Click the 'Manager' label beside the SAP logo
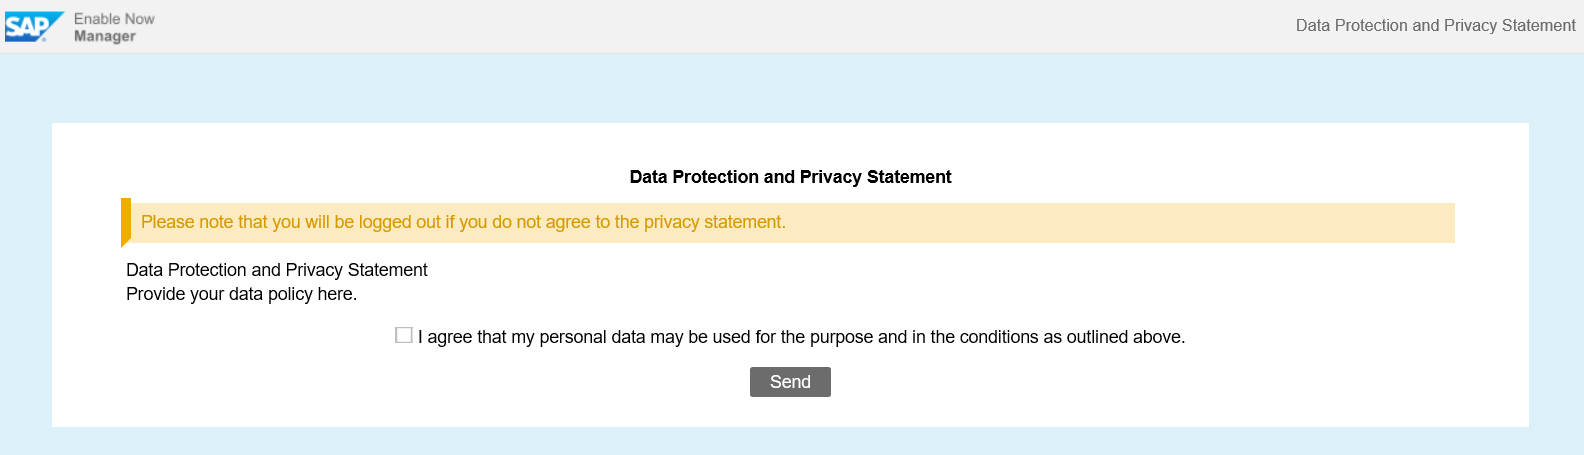Viewport: 1584px width, 455px height. click(105, 36)
